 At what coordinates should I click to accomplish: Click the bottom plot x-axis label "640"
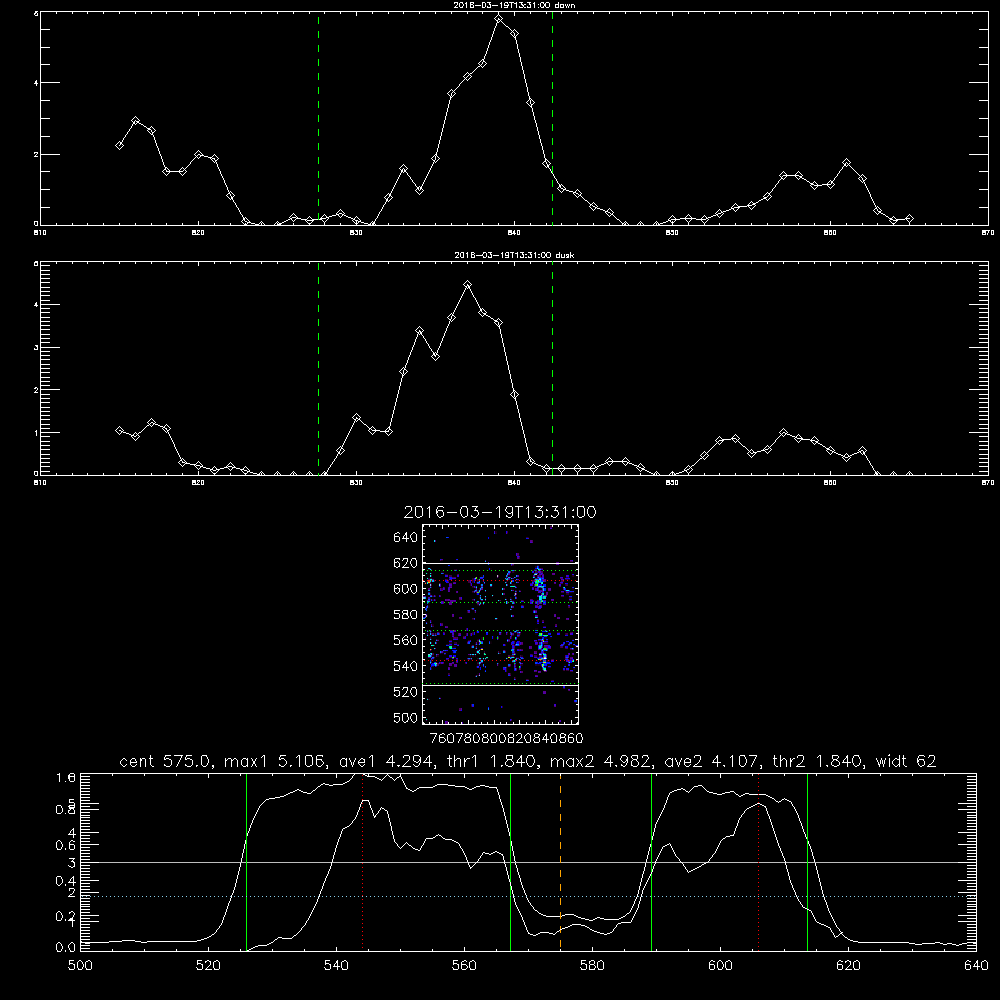(x=976, y=966)
